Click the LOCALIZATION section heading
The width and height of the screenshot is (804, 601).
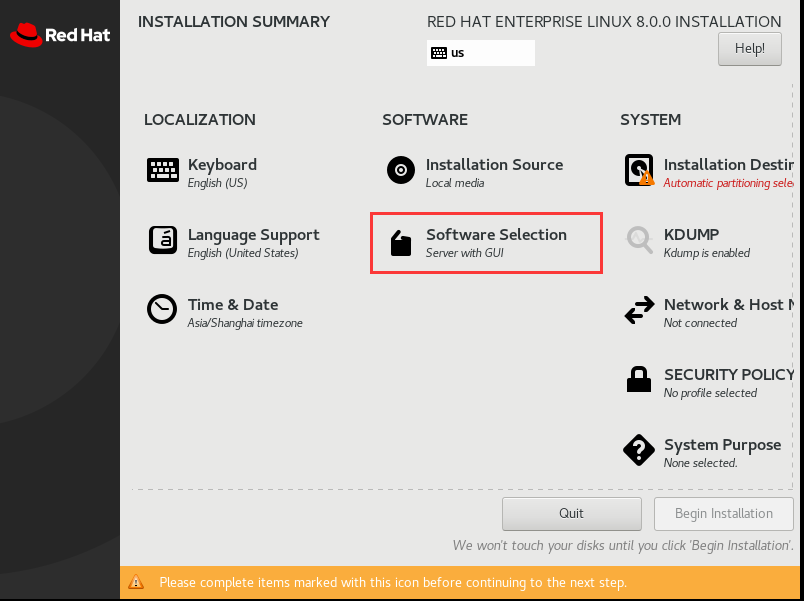pyautogui.click(x=199, y=119)
